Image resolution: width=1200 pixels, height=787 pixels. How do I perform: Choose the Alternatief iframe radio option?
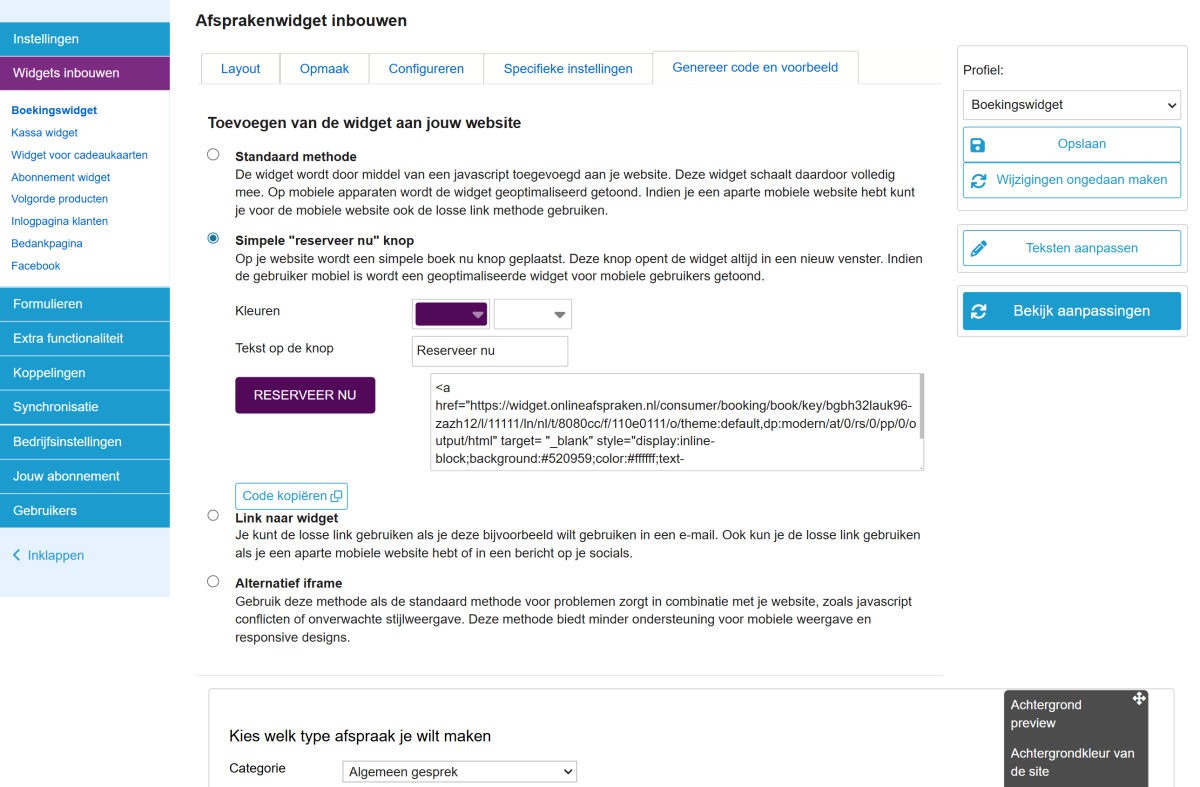(x=213, y=581)
